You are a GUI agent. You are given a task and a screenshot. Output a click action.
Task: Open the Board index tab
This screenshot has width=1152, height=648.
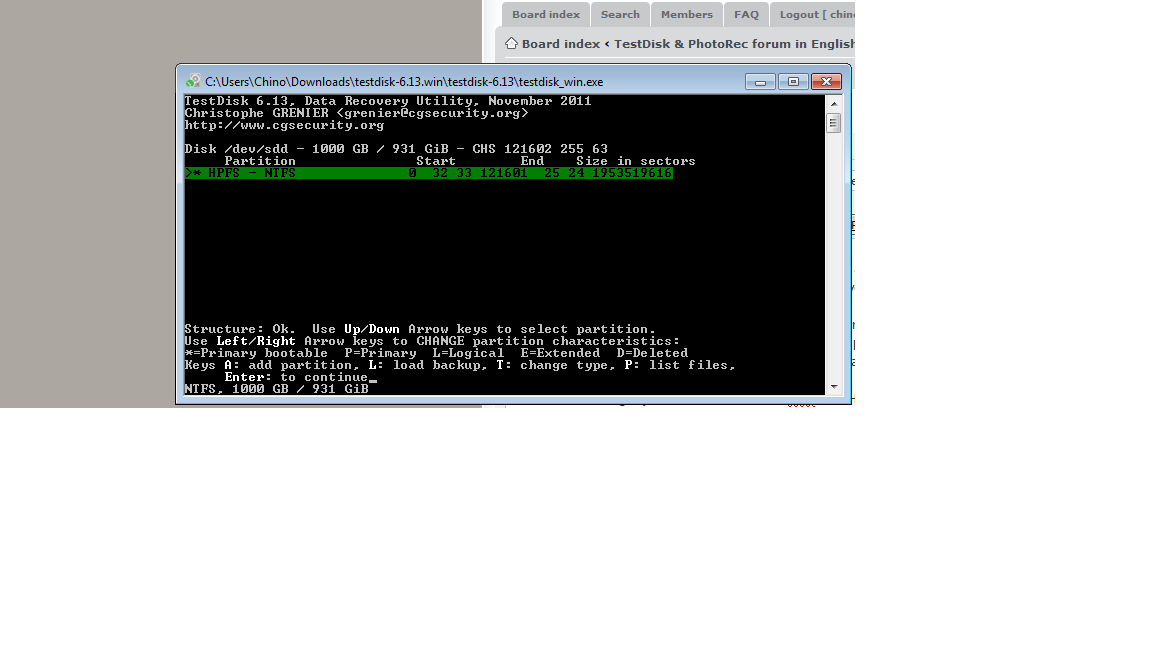click(546, 15)
